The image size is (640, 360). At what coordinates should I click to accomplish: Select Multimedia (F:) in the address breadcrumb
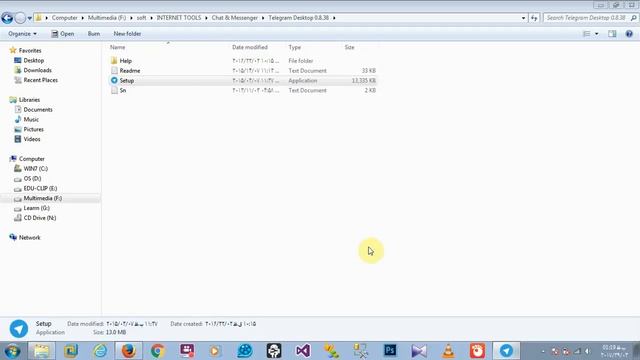[x=107, y=18]
